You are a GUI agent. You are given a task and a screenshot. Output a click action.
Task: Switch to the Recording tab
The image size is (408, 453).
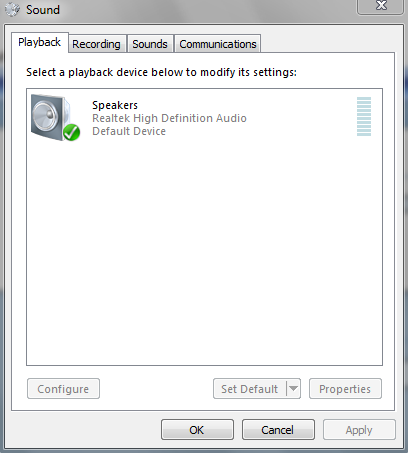(96, 44)
